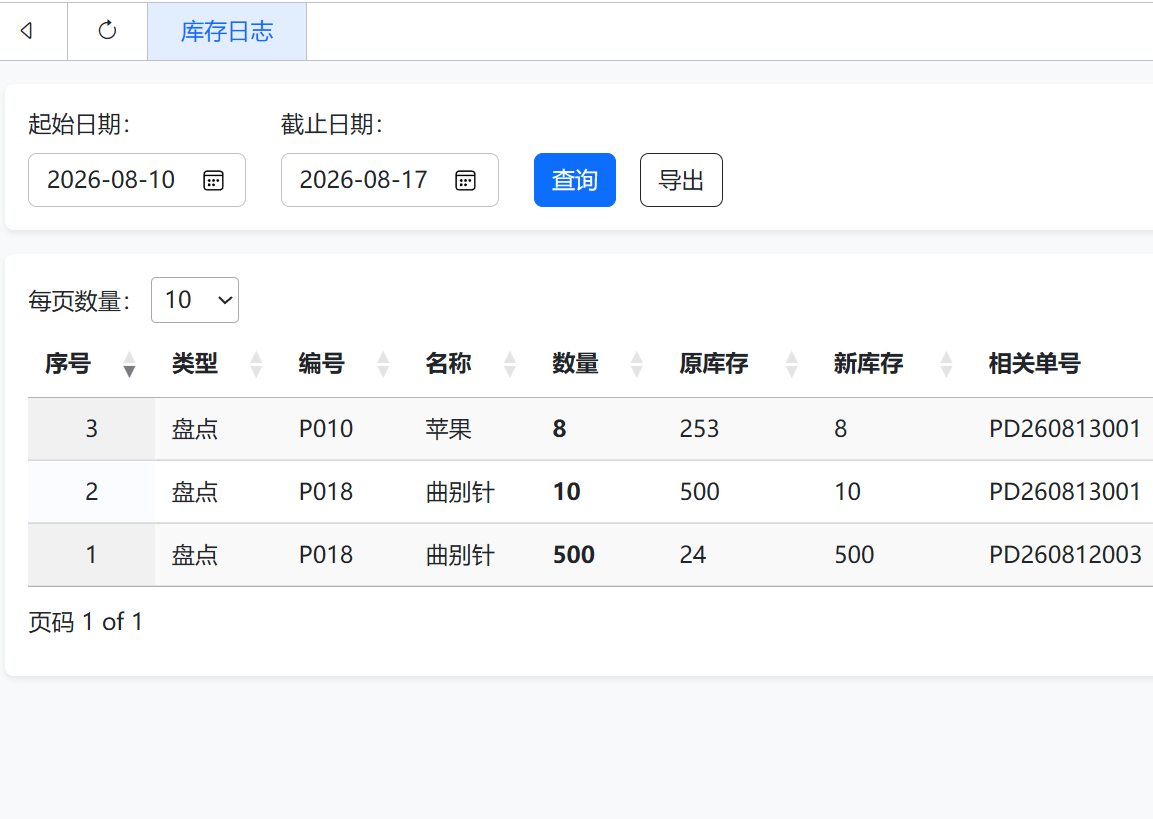Viewport: 1153px width, 819px height.
Task: Click the 苹果 name cell
Action: tap(448, 429)
